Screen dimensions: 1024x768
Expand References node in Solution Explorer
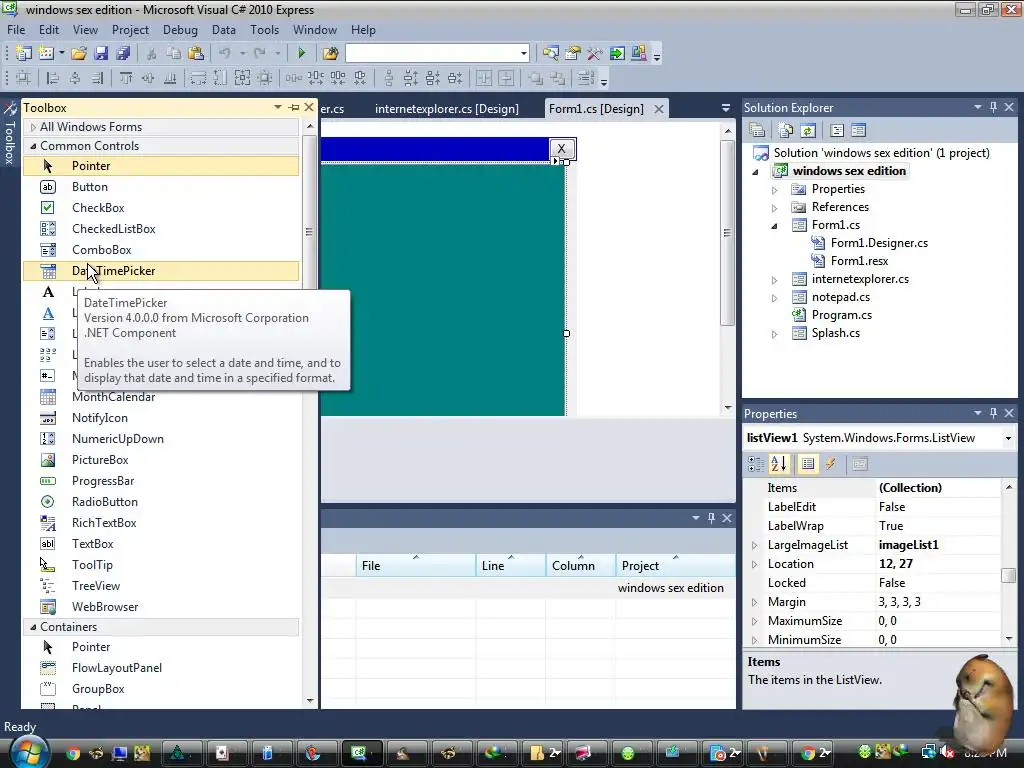pyautogui.click(x=775, y=208)
